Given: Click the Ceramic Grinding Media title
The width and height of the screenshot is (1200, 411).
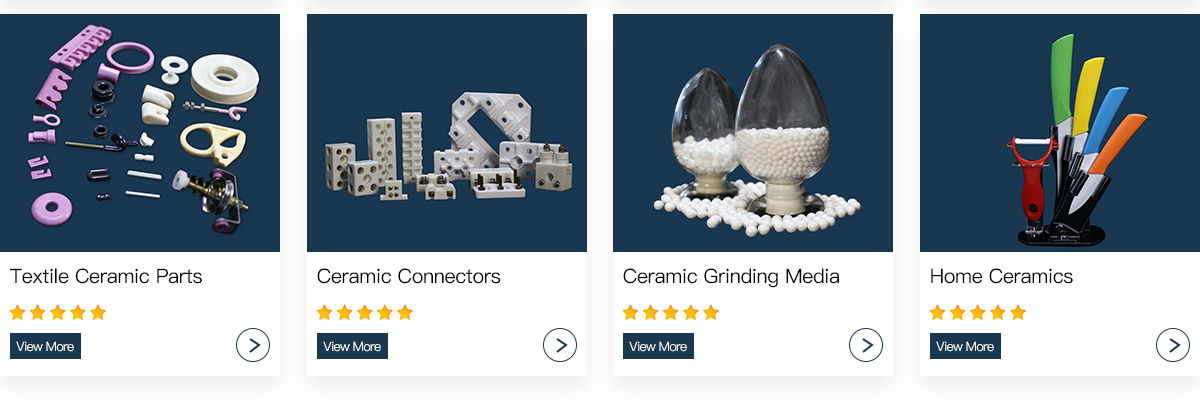Looking at the screenshot, I should coord(731,276).
